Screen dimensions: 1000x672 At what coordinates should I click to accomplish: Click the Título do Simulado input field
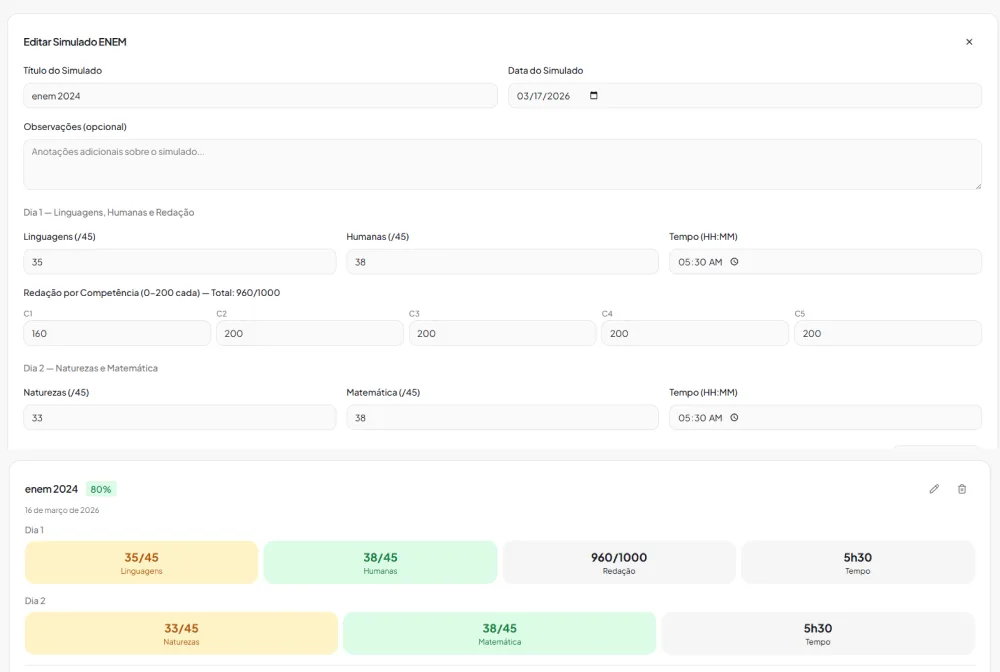pyautogui.click(x=260, y=96)
